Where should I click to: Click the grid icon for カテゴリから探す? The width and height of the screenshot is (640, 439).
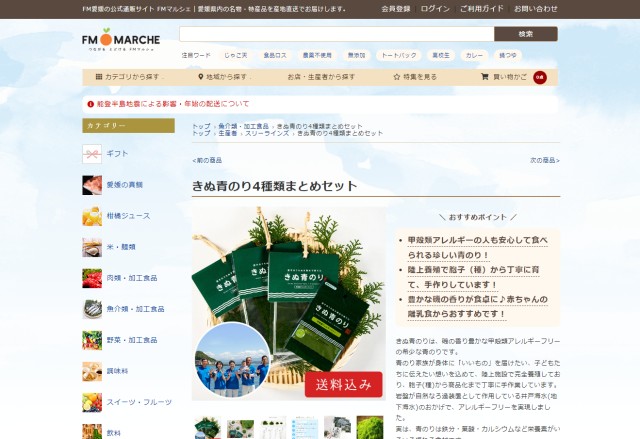click(x=99, y=76)
